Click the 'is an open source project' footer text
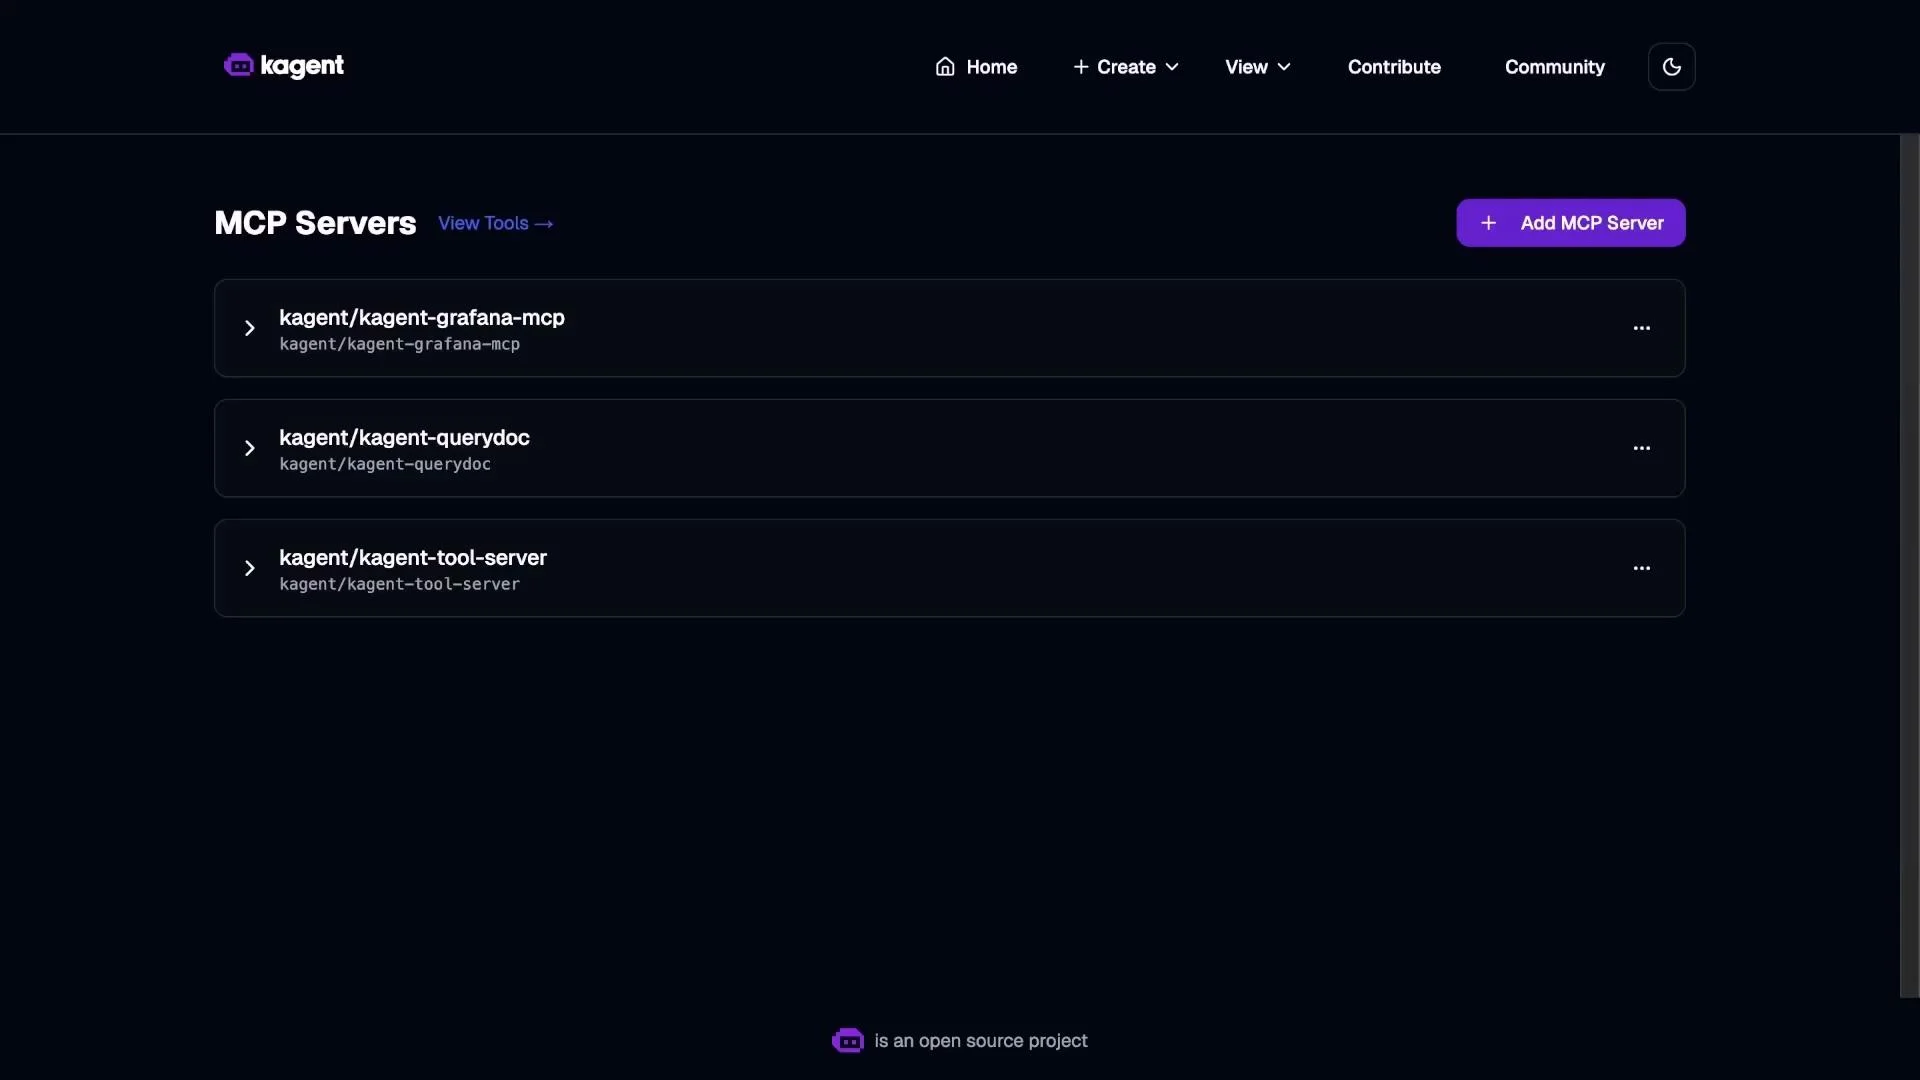 [x=981, y=1041]
